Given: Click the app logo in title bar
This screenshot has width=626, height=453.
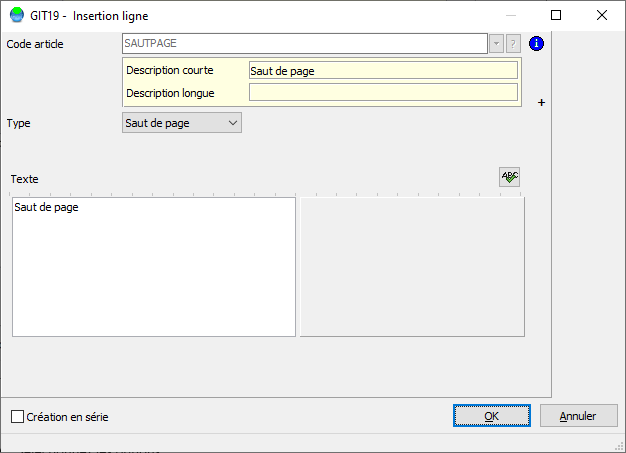Looking at the screenshot, I should [17, 15].
